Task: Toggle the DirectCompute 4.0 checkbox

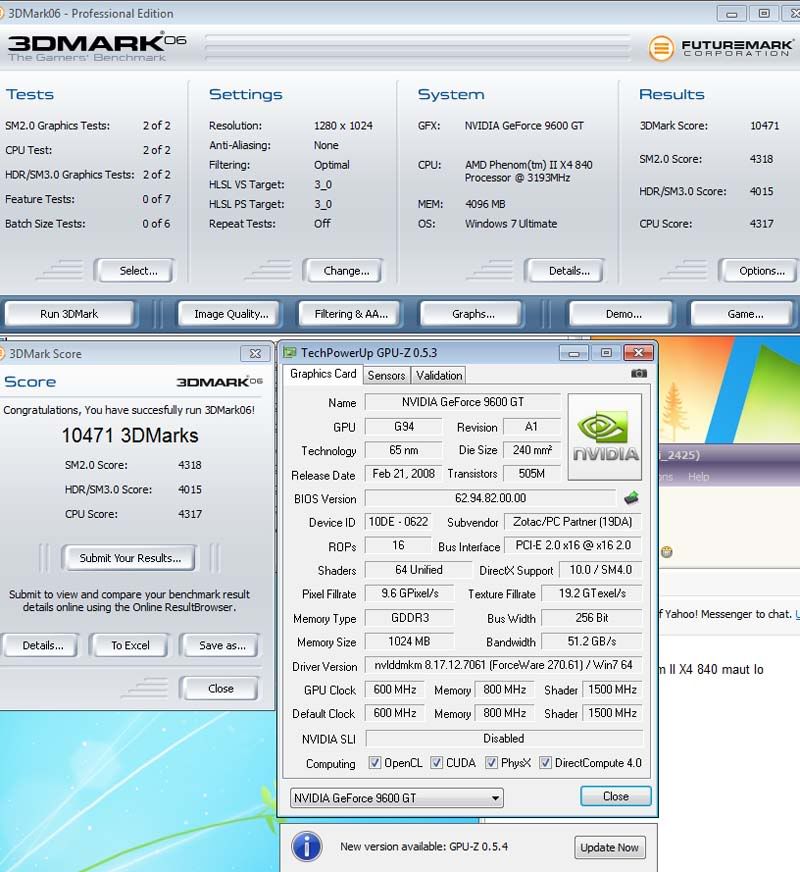Action: pos(545,762)
